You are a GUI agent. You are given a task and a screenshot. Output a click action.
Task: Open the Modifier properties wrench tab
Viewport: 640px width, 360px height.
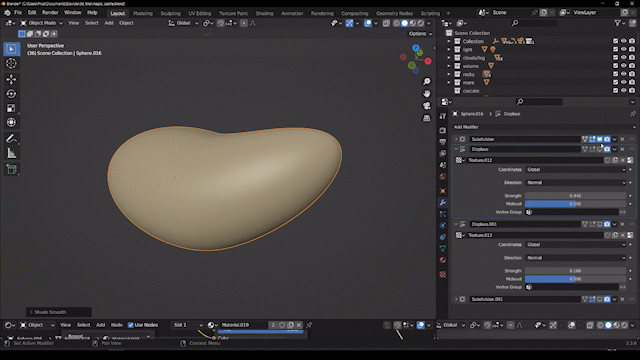tap(443, 202)
